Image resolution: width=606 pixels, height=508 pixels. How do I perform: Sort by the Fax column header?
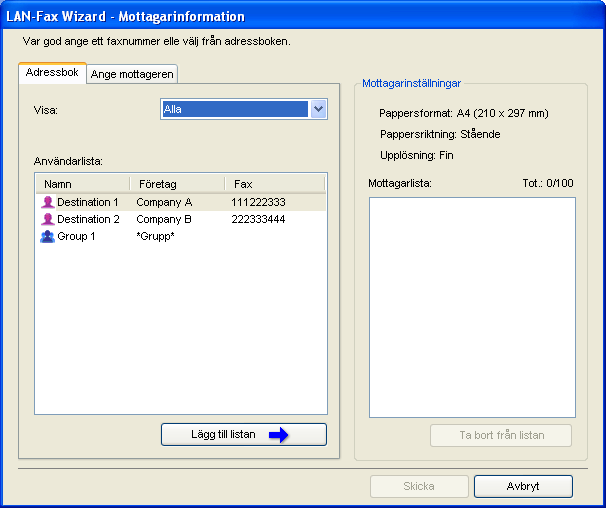(x=275, y=184)
